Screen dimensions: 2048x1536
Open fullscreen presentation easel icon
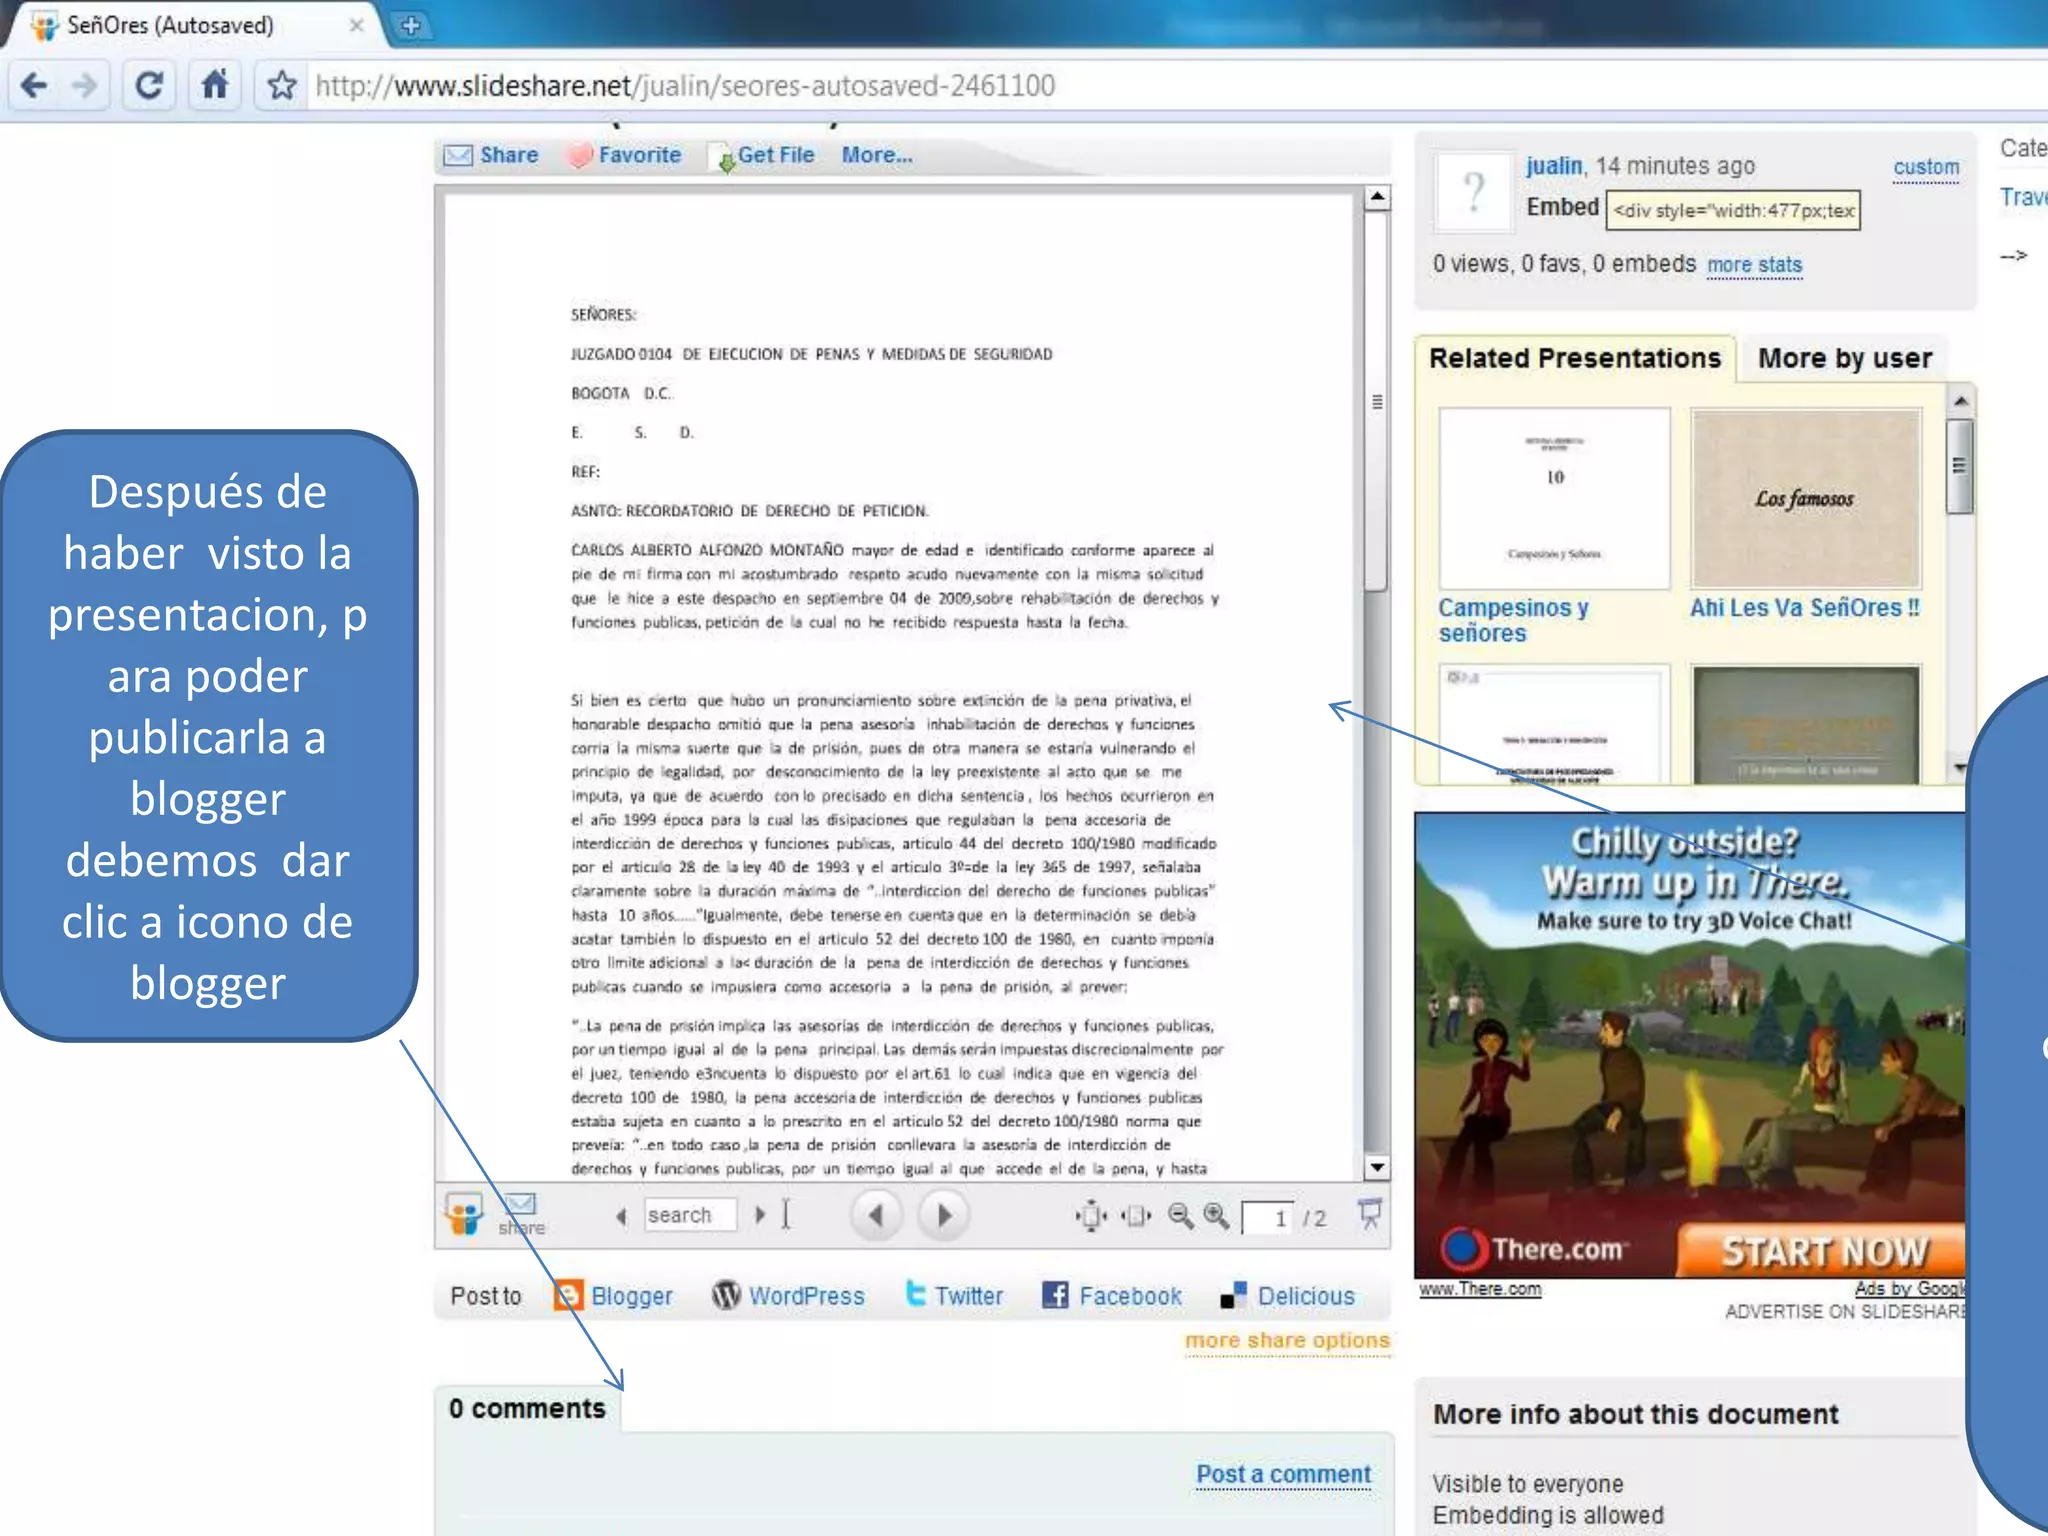click(x=1370, y=1213)
